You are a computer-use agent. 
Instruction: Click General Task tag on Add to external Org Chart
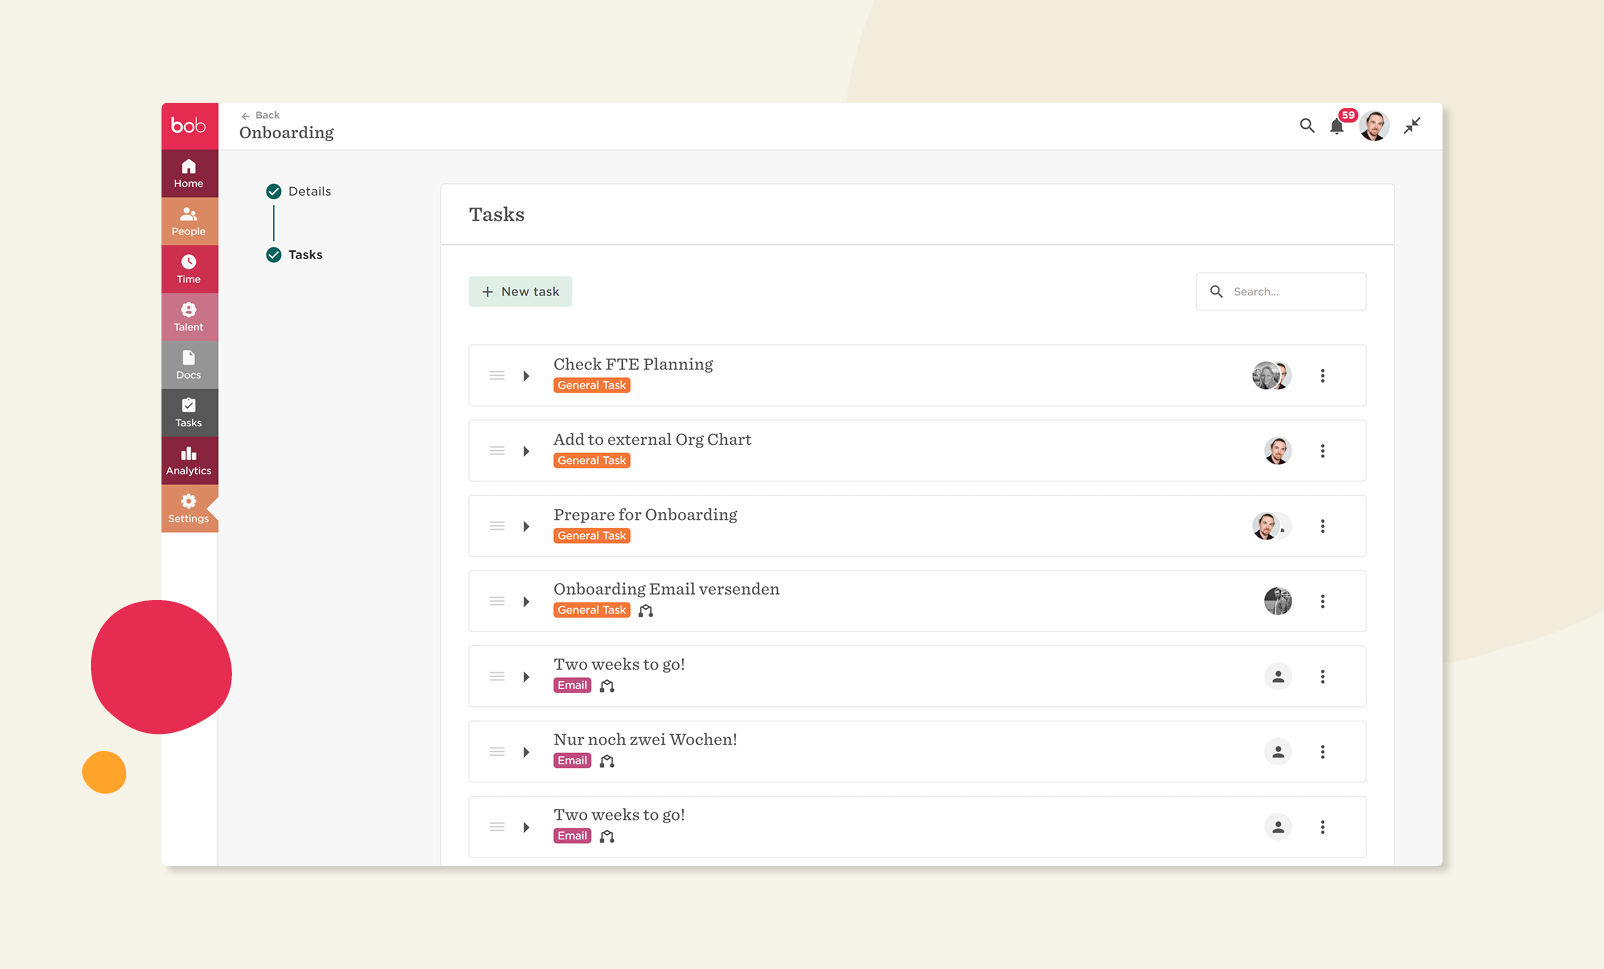pyautogui.click(x=592, y=461)
